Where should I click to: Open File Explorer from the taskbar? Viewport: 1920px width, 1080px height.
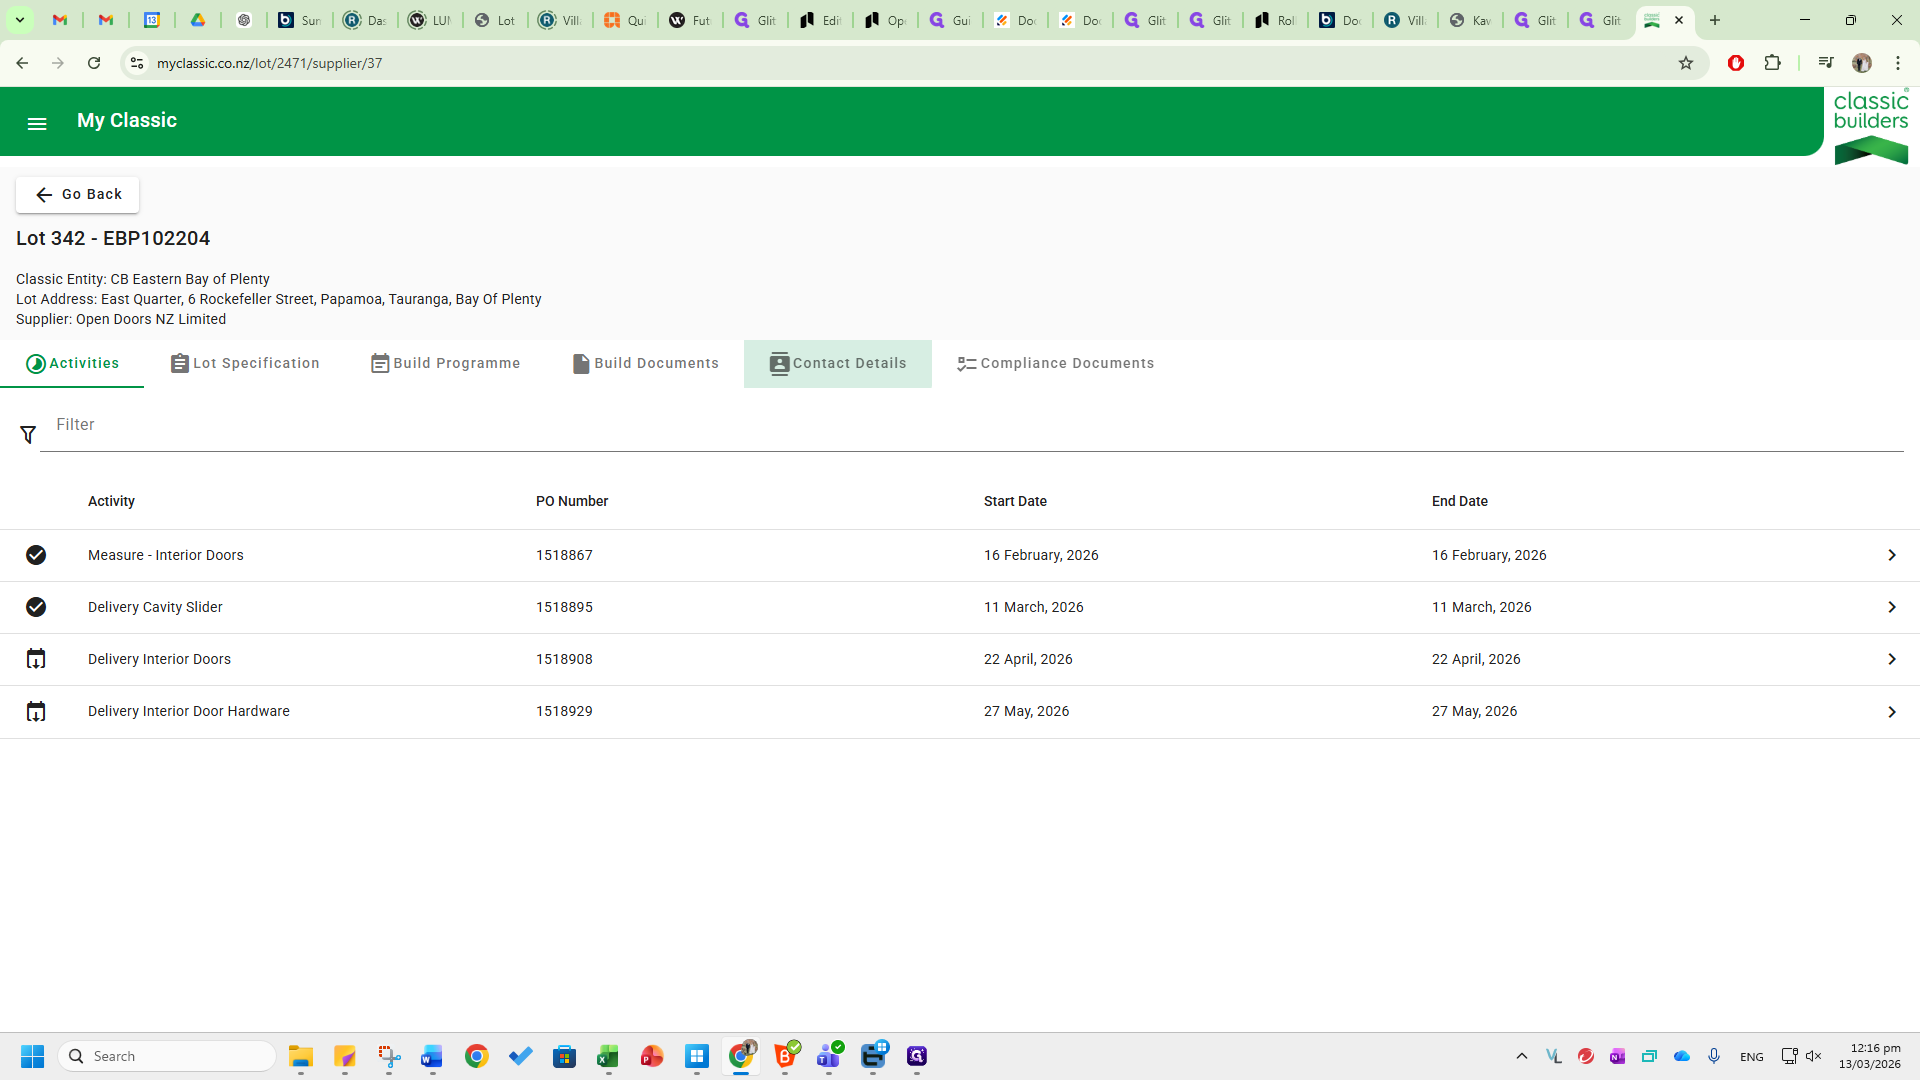pyautogui.click(x=301, y=1057)
